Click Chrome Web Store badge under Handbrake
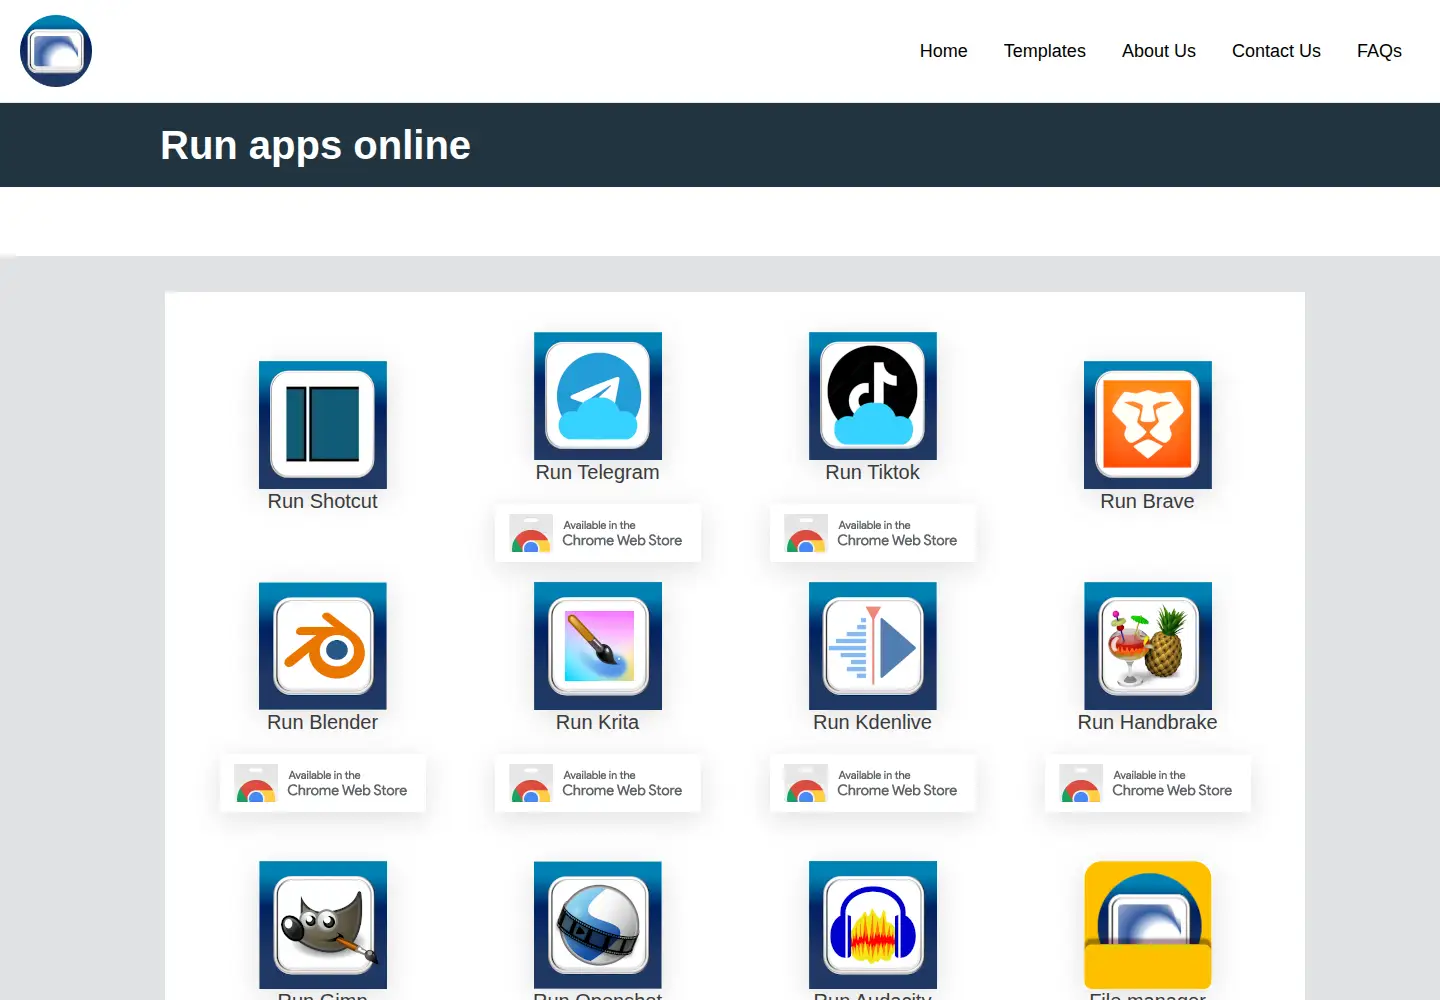The width and height of the screenshot is (1440, 1000). [x=1148, y=783]
